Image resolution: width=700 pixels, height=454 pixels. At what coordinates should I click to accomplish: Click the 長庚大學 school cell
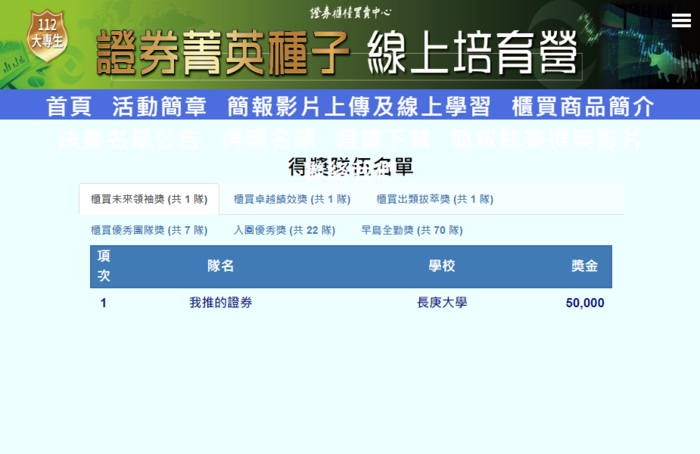441,302
